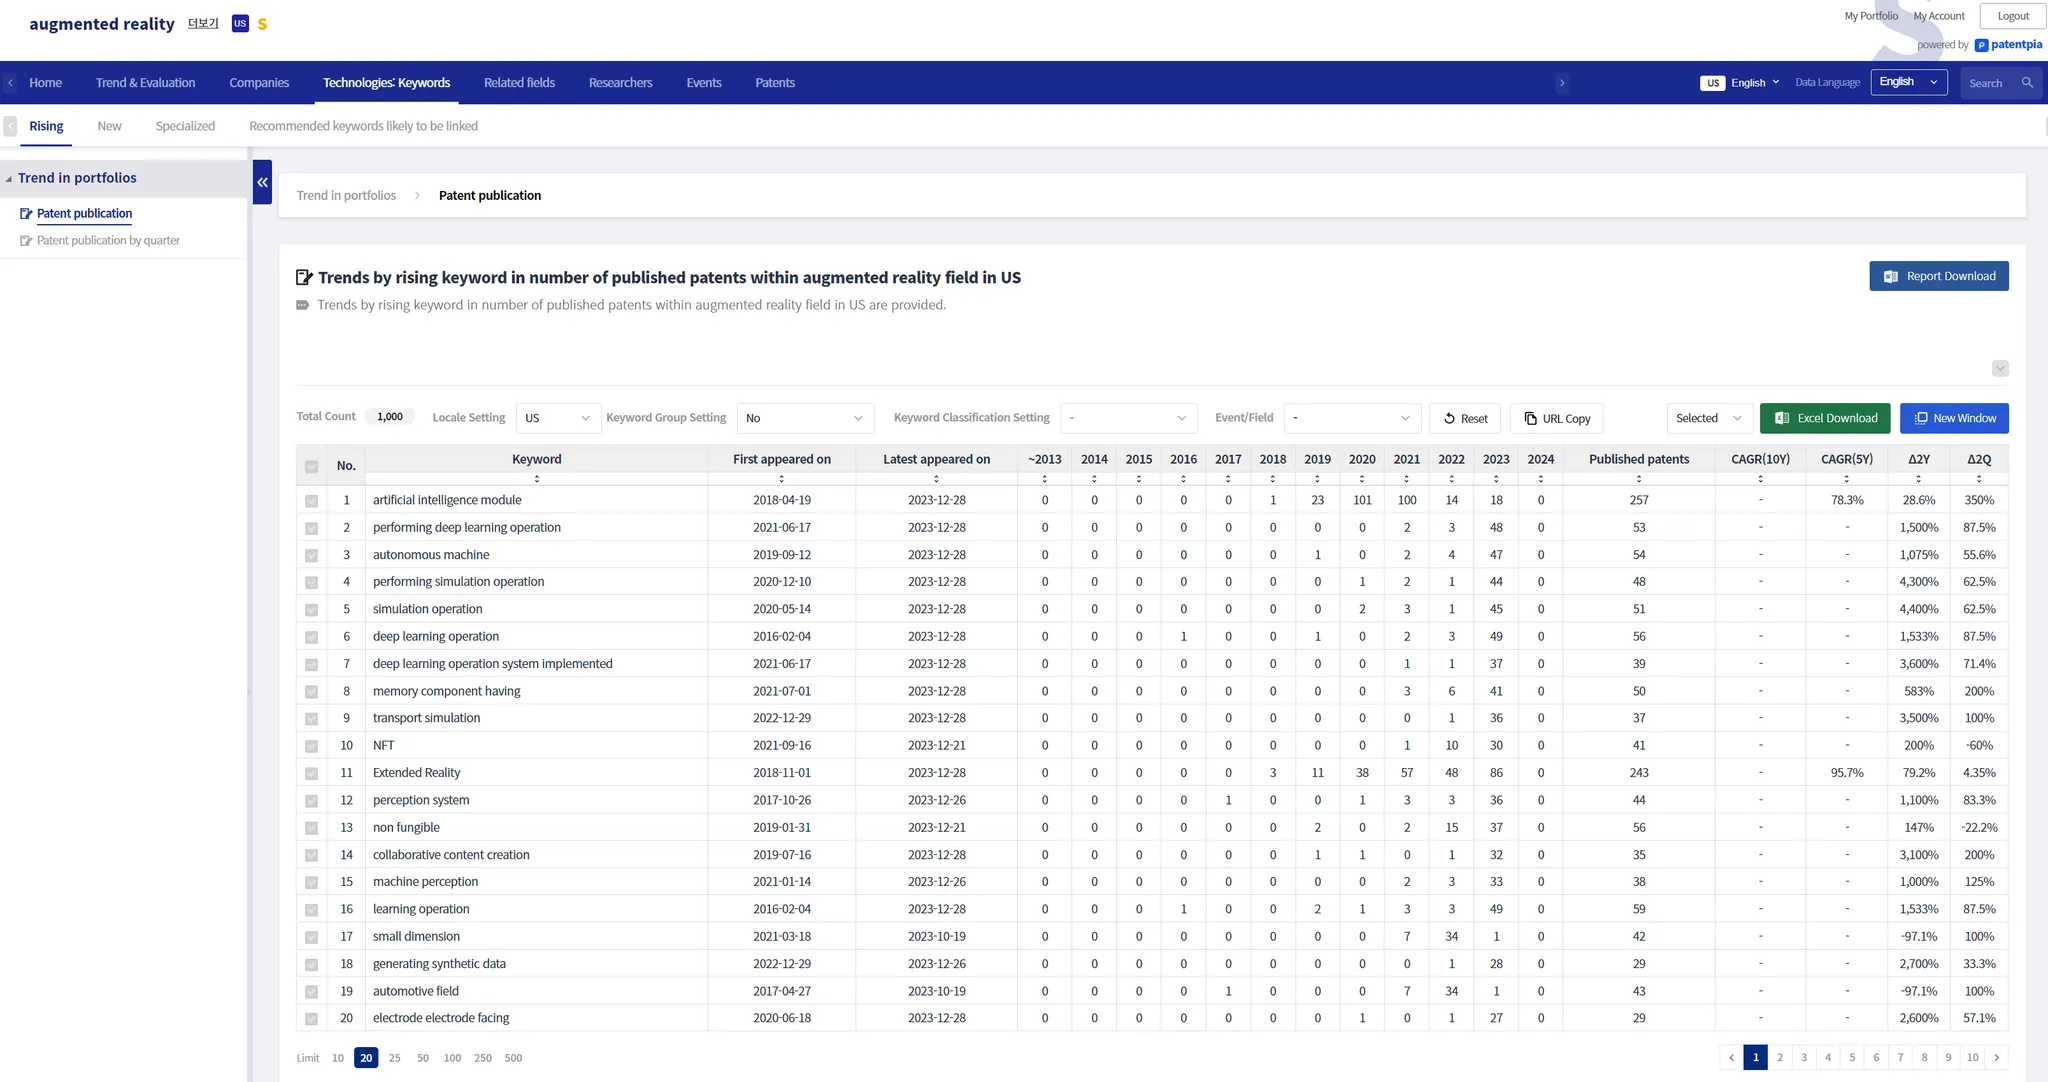Image resolution: width=2048 pixels, height=1082 pixels.
Task: Click the URL Copy button
Action: point(1556,418)
